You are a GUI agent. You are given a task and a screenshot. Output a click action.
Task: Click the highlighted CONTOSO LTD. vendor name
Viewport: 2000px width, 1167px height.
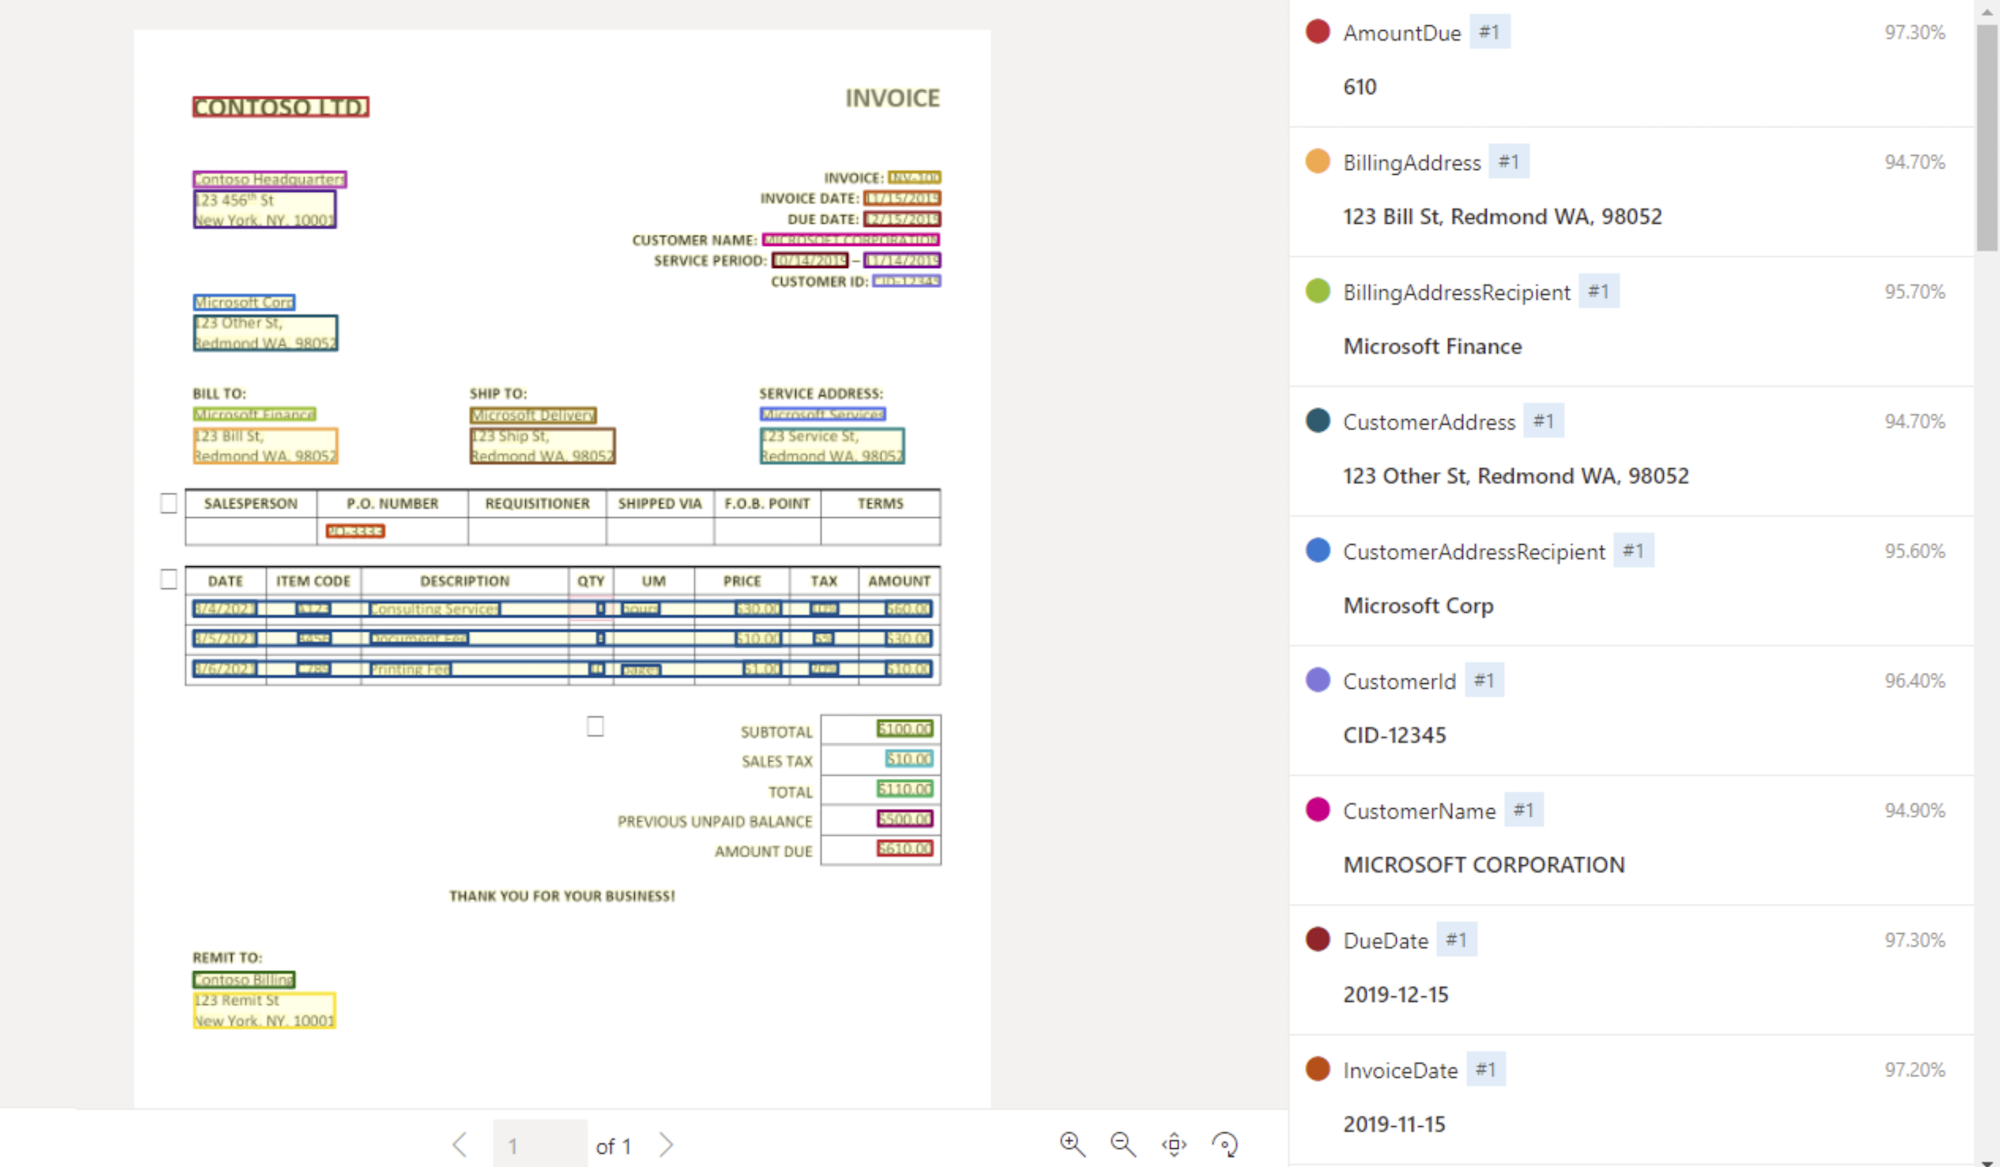click(281, 107)
